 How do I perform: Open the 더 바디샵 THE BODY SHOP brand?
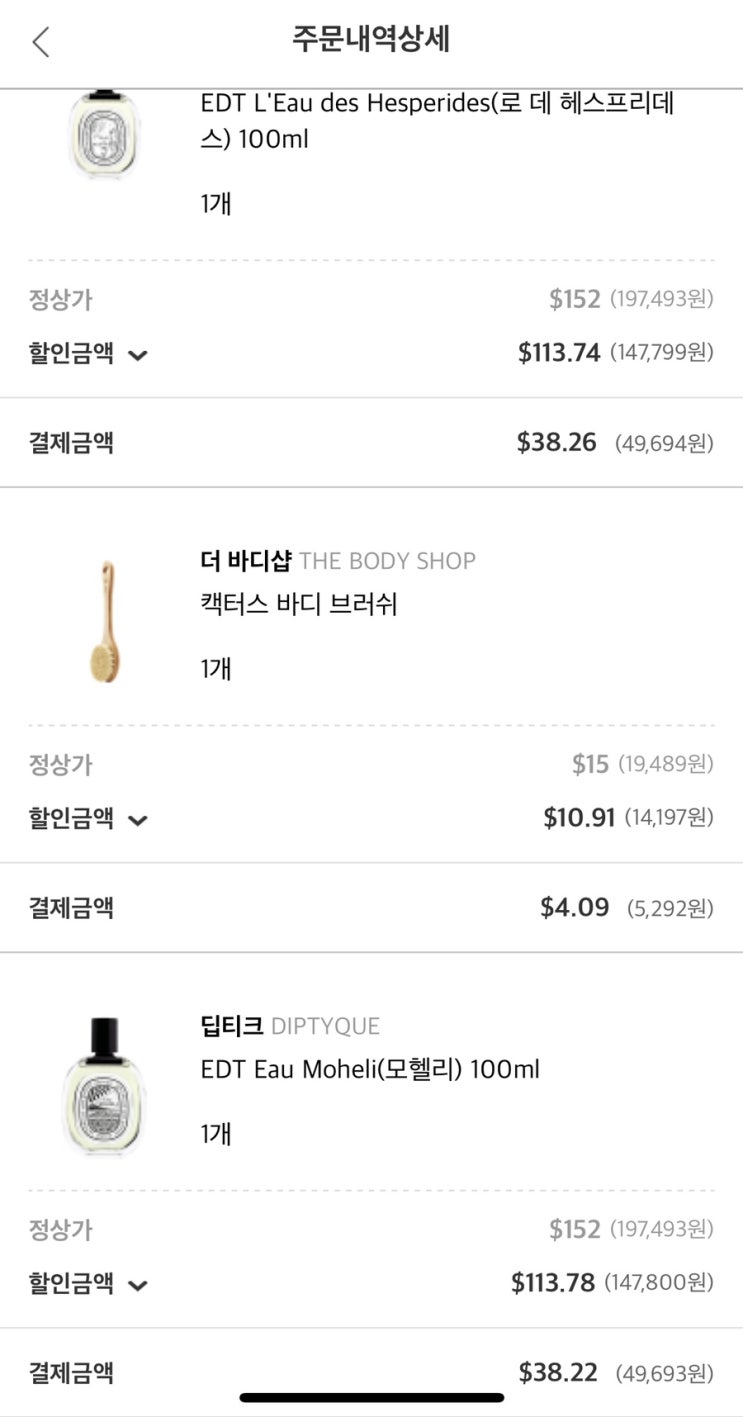click(x=338, y=561)
